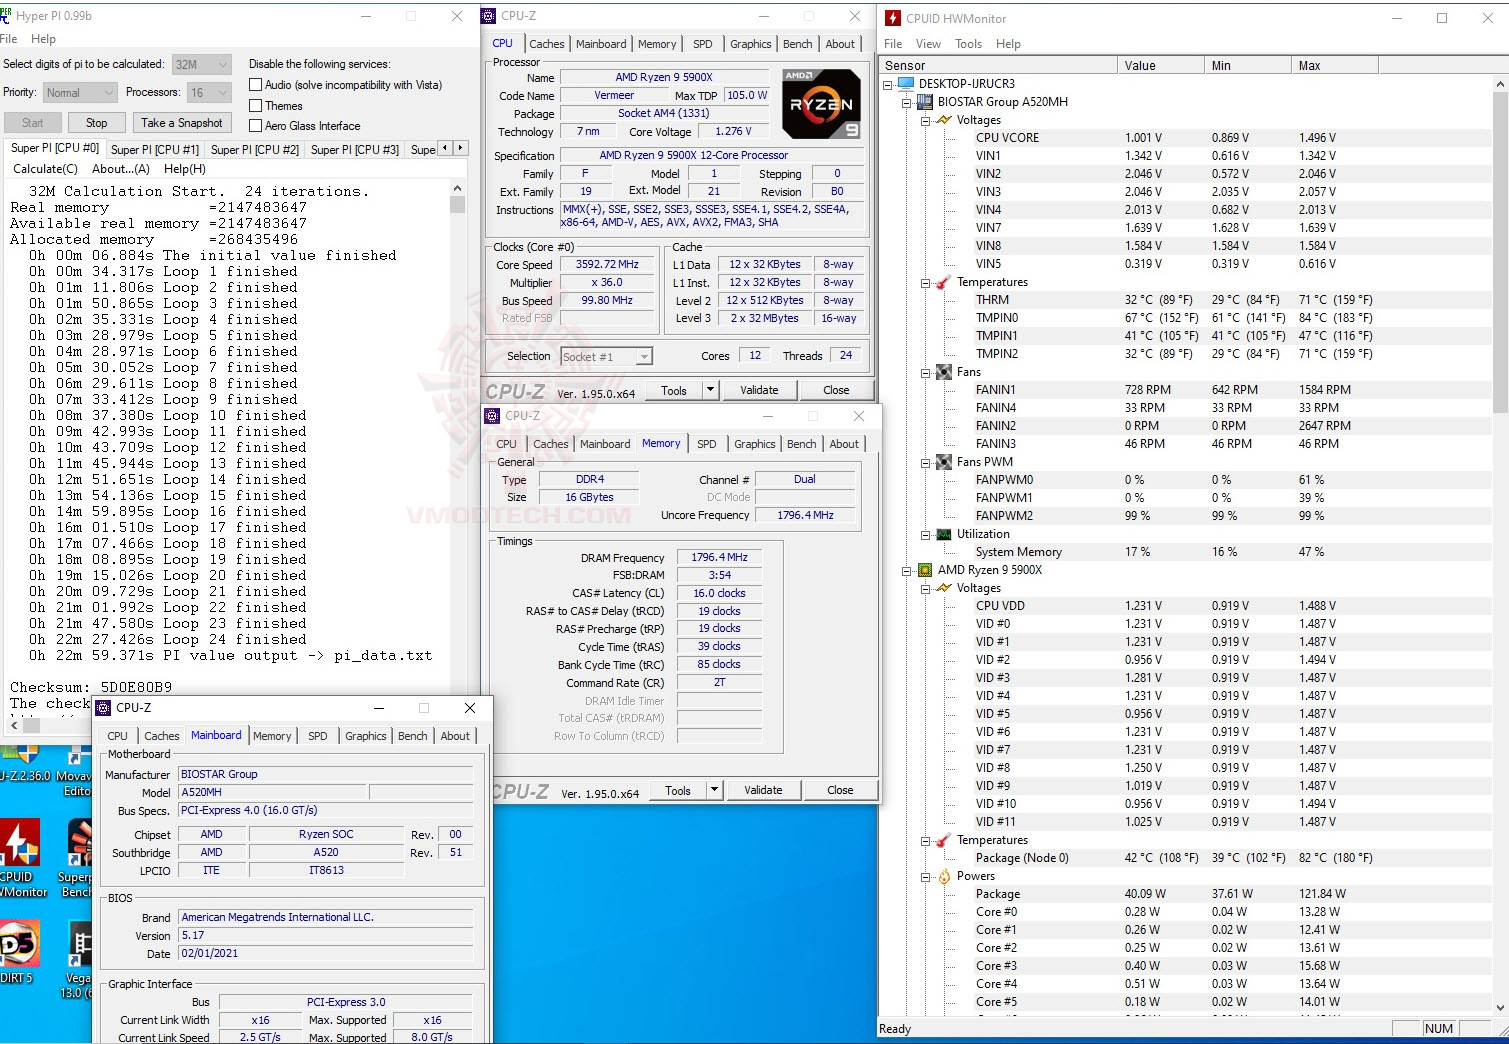The width and height of the screenshot is (1509, 1044).
Task: Click the Sensor column header
Action: [x=998, y=66]
